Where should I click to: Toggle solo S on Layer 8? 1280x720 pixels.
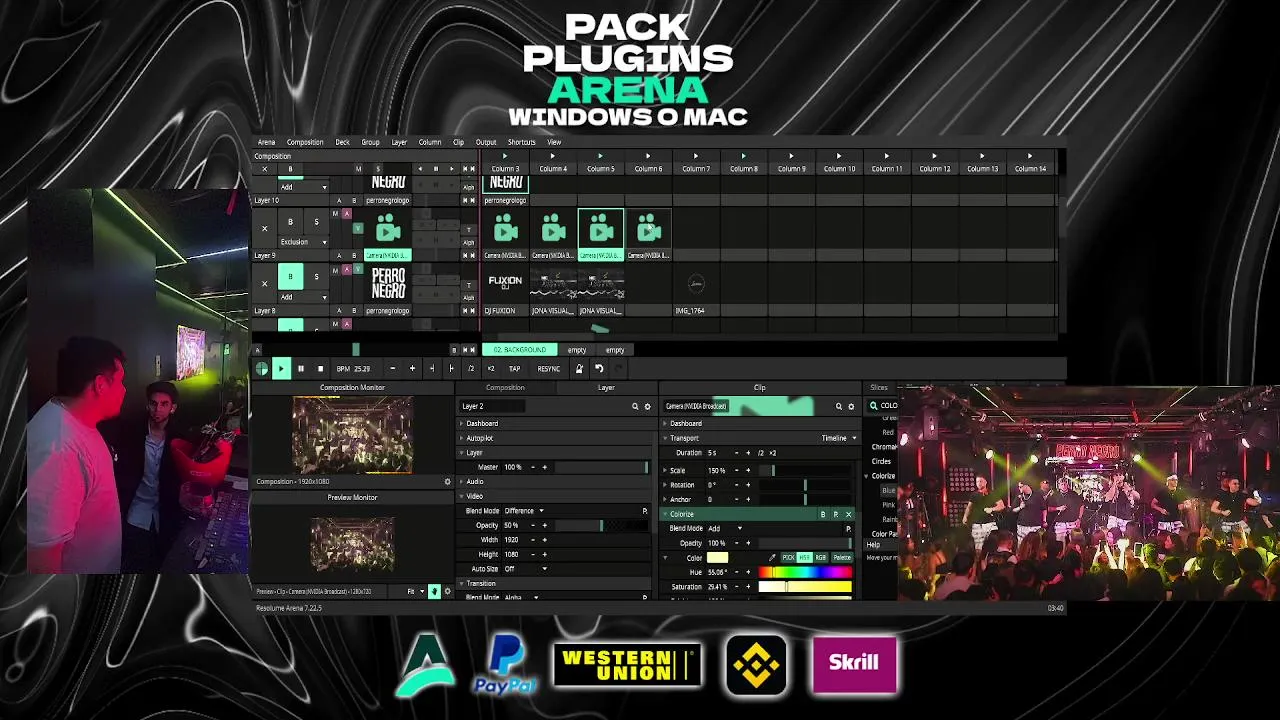click(316, 276)
